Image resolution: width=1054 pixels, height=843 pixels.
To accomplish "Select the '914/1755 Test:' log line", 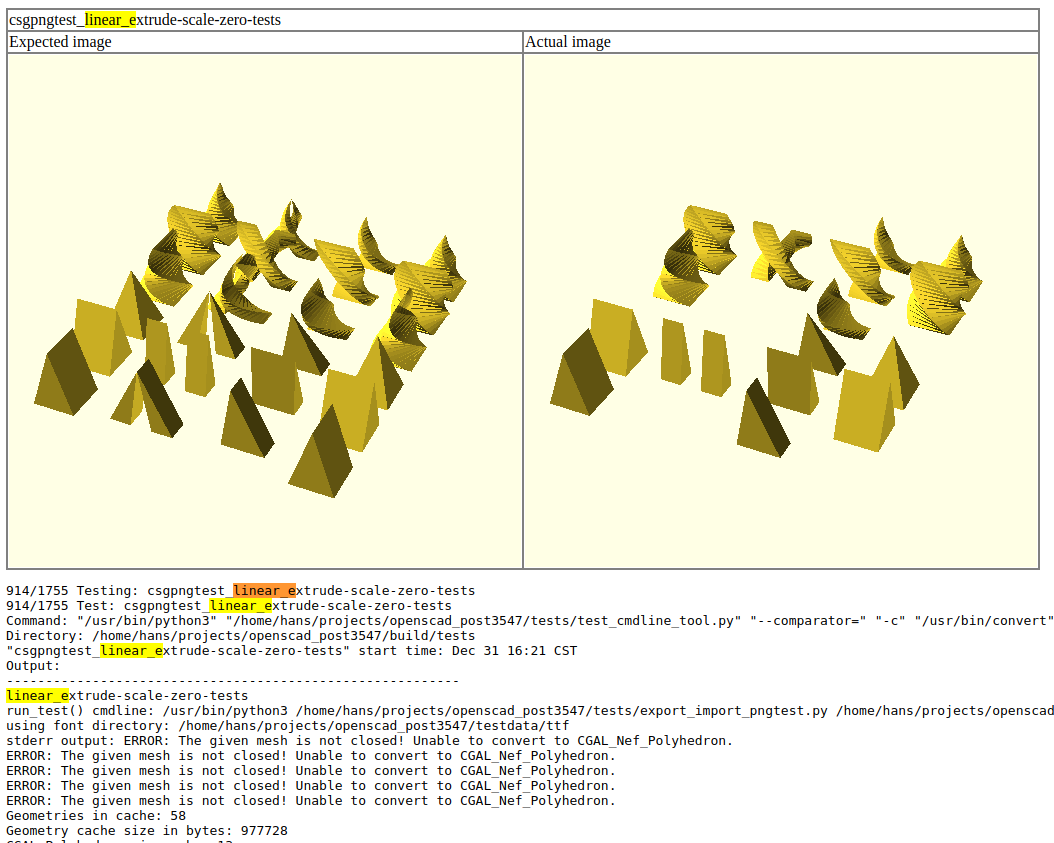I will point(229,606).
